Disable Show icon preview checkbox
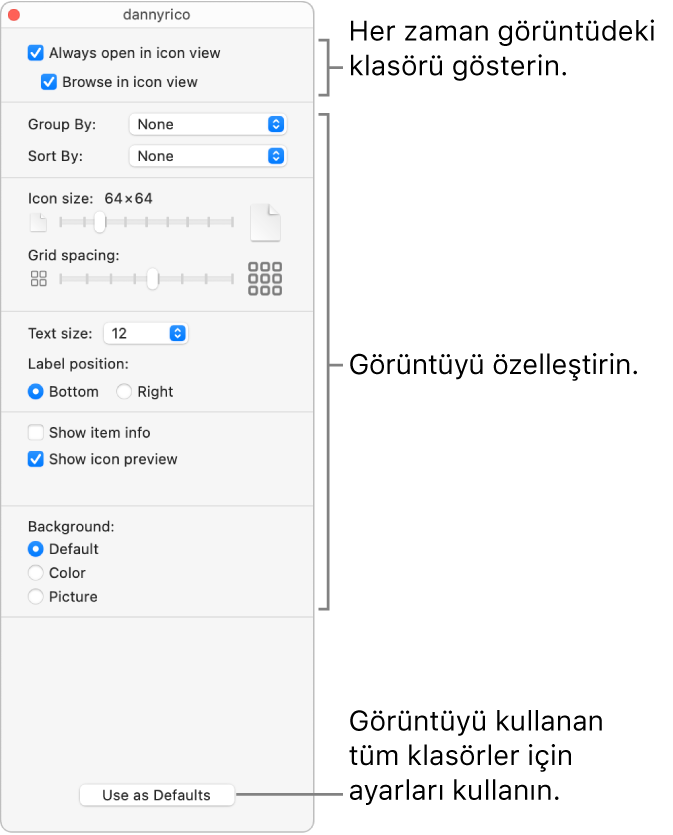This screenshot has height=835, width=673. (36, 459)
